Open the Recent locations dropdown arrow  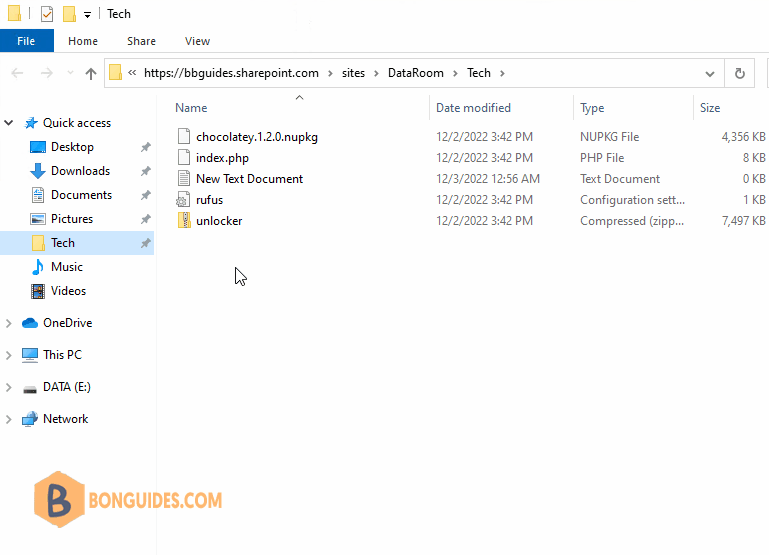click(70, 73)
